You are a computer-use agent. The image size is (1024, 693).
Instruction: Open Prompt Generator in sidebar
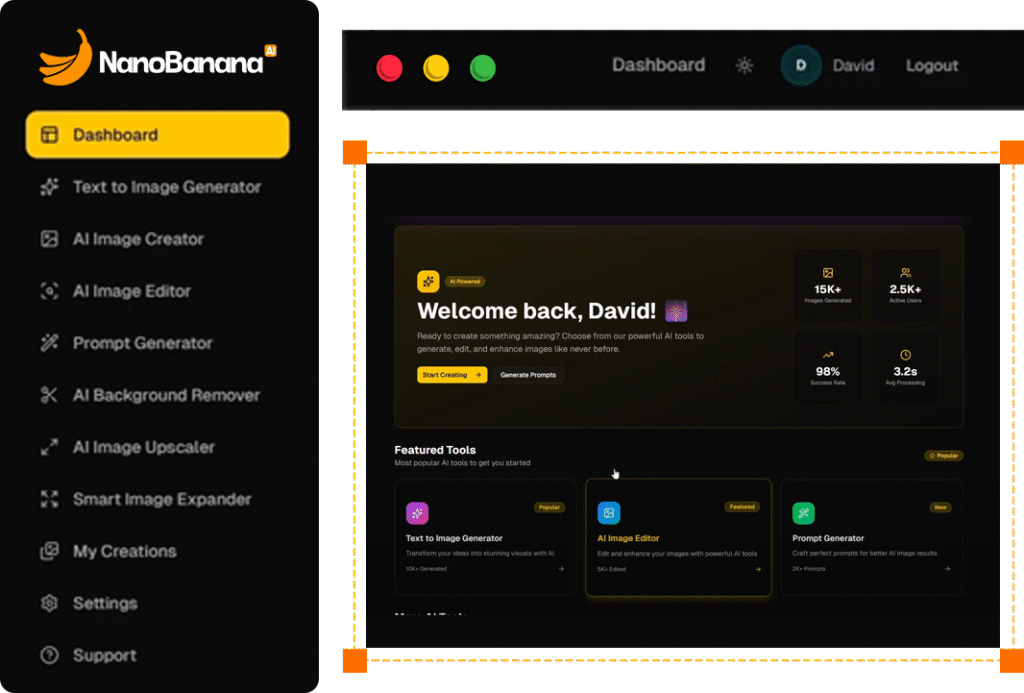pyautogui.click(x=142, y=343)
